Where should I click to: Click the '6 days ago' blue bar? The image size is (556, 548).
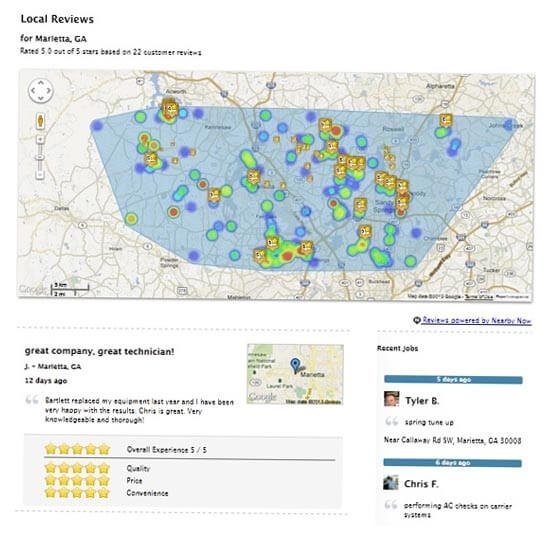pyautogui.click(x=452, y=463)
